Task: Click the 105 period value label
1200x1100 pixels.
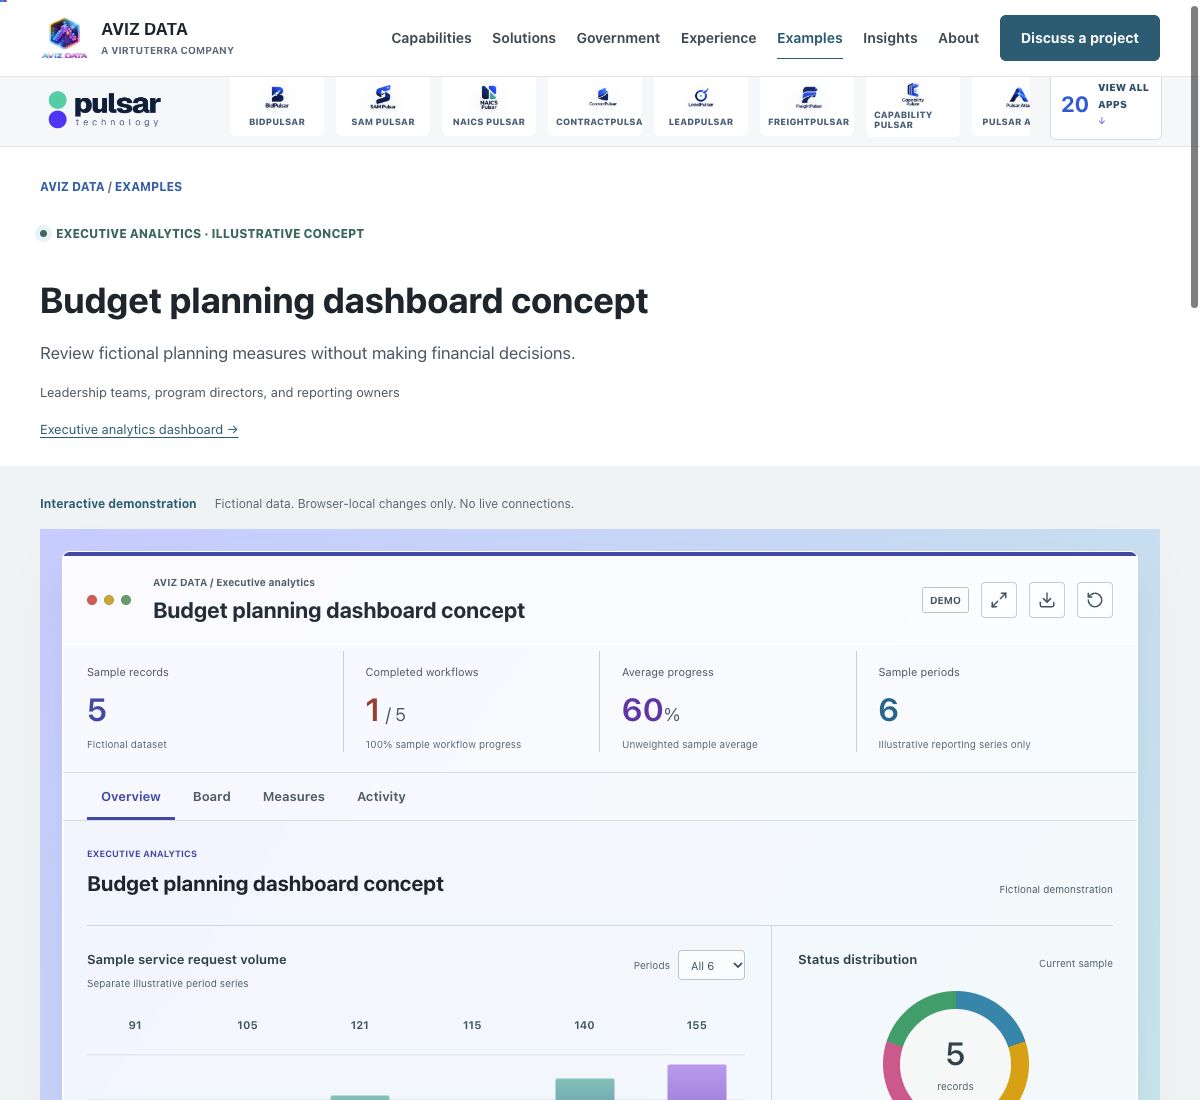Action: [248, 1025]
